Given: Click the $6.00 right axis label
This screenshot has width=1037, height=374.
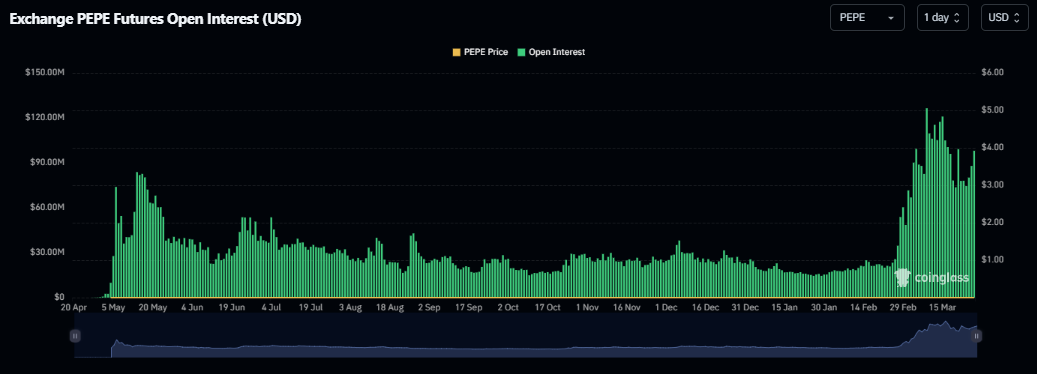Looking at the screenshot, I should (x=994, y=72).
